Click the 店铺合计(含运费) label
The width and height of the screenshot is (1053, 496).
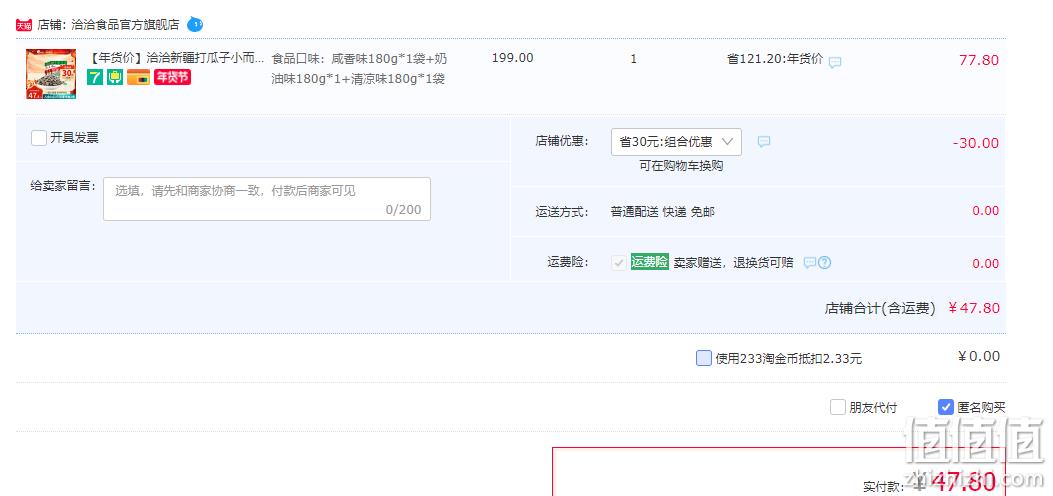pos(880,309)
